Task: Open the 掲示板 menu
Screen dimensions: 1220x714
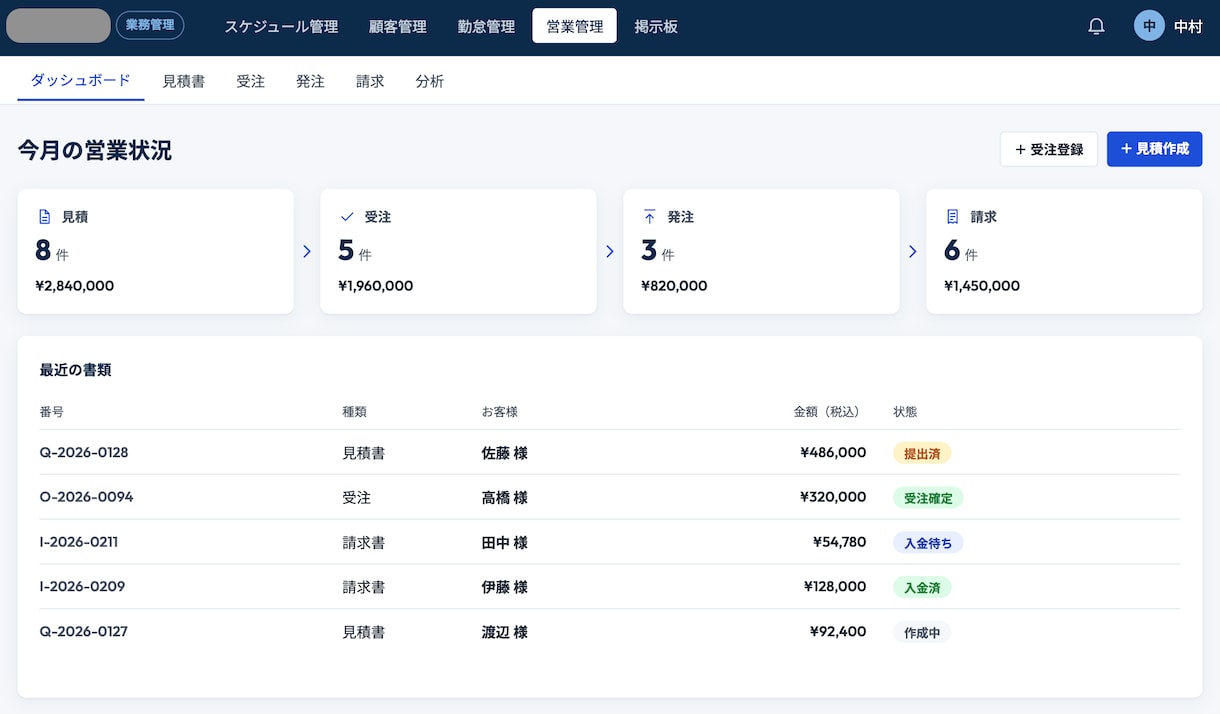Action: [656, 27]
